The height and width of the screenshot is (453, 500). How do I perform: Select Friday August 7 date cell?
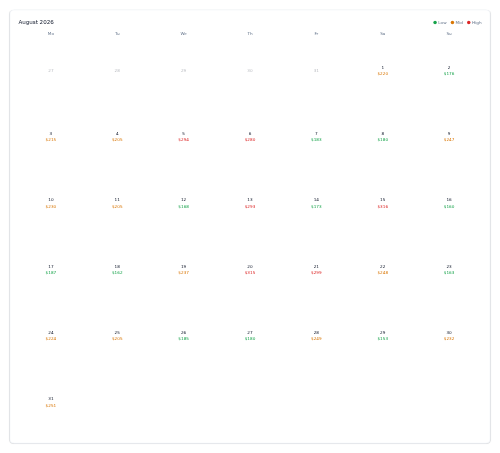tap(316, 136)
